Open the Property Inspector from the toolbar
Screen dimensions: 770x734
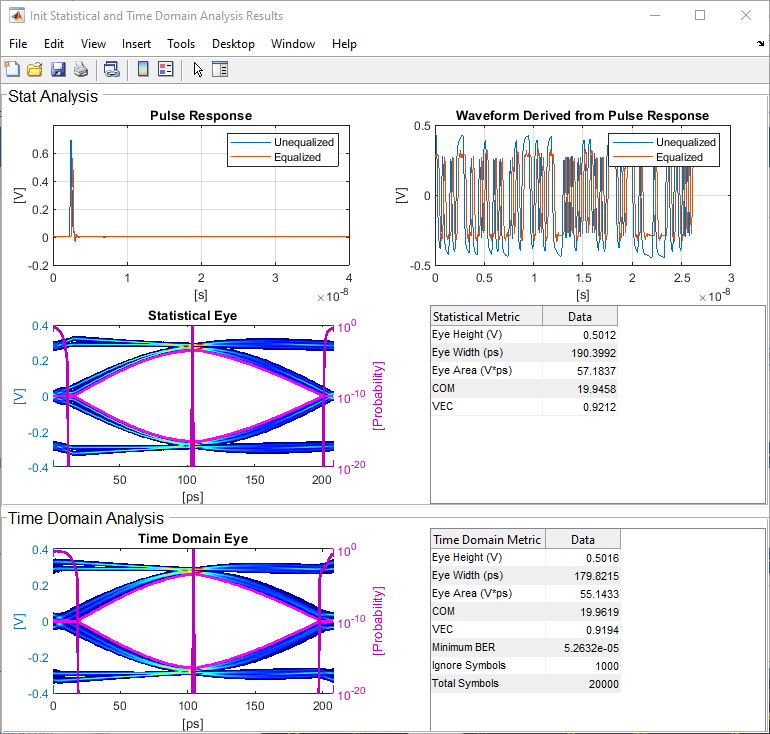(x=221, y=69)
